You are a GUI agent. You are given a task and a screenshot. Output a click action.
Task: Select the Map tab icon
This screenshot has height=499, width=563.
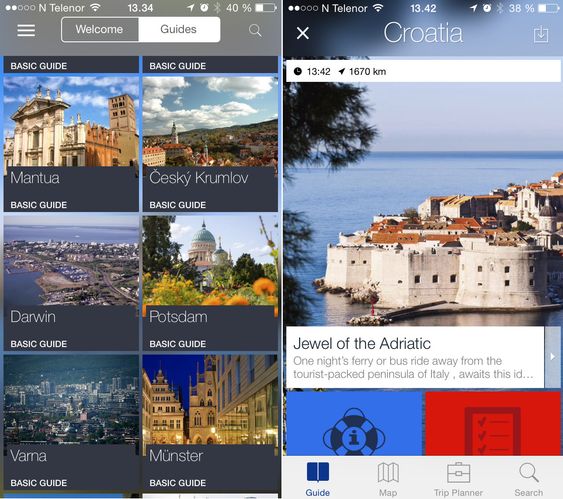pyautogui.click(x=388, y=479)
